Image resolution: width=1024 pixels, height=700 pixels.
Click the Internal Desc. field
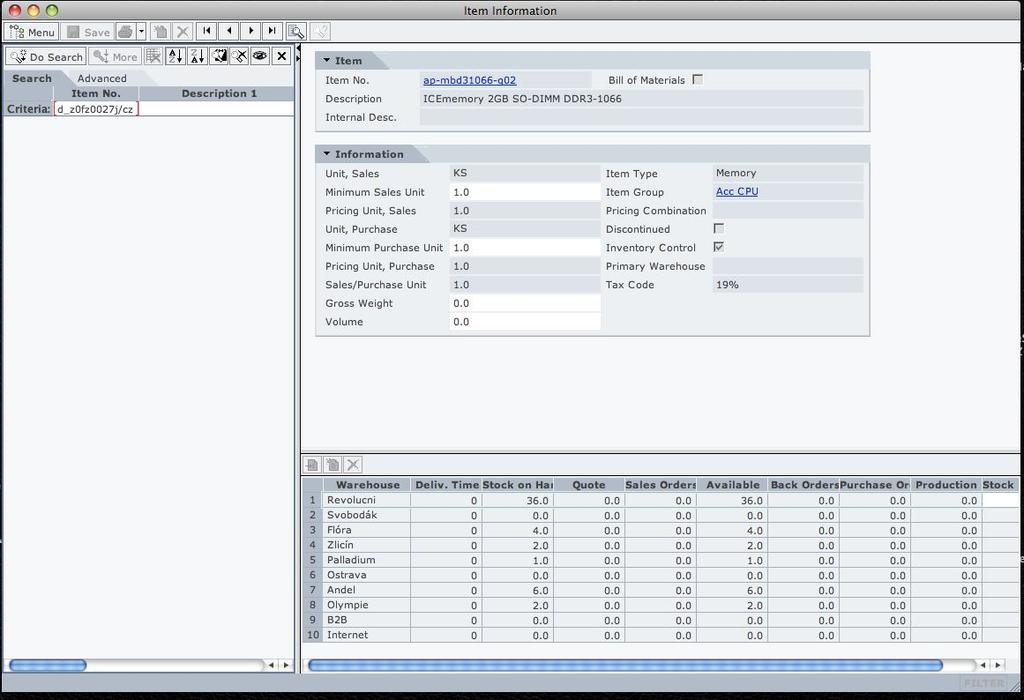click(x=641, y=117)
